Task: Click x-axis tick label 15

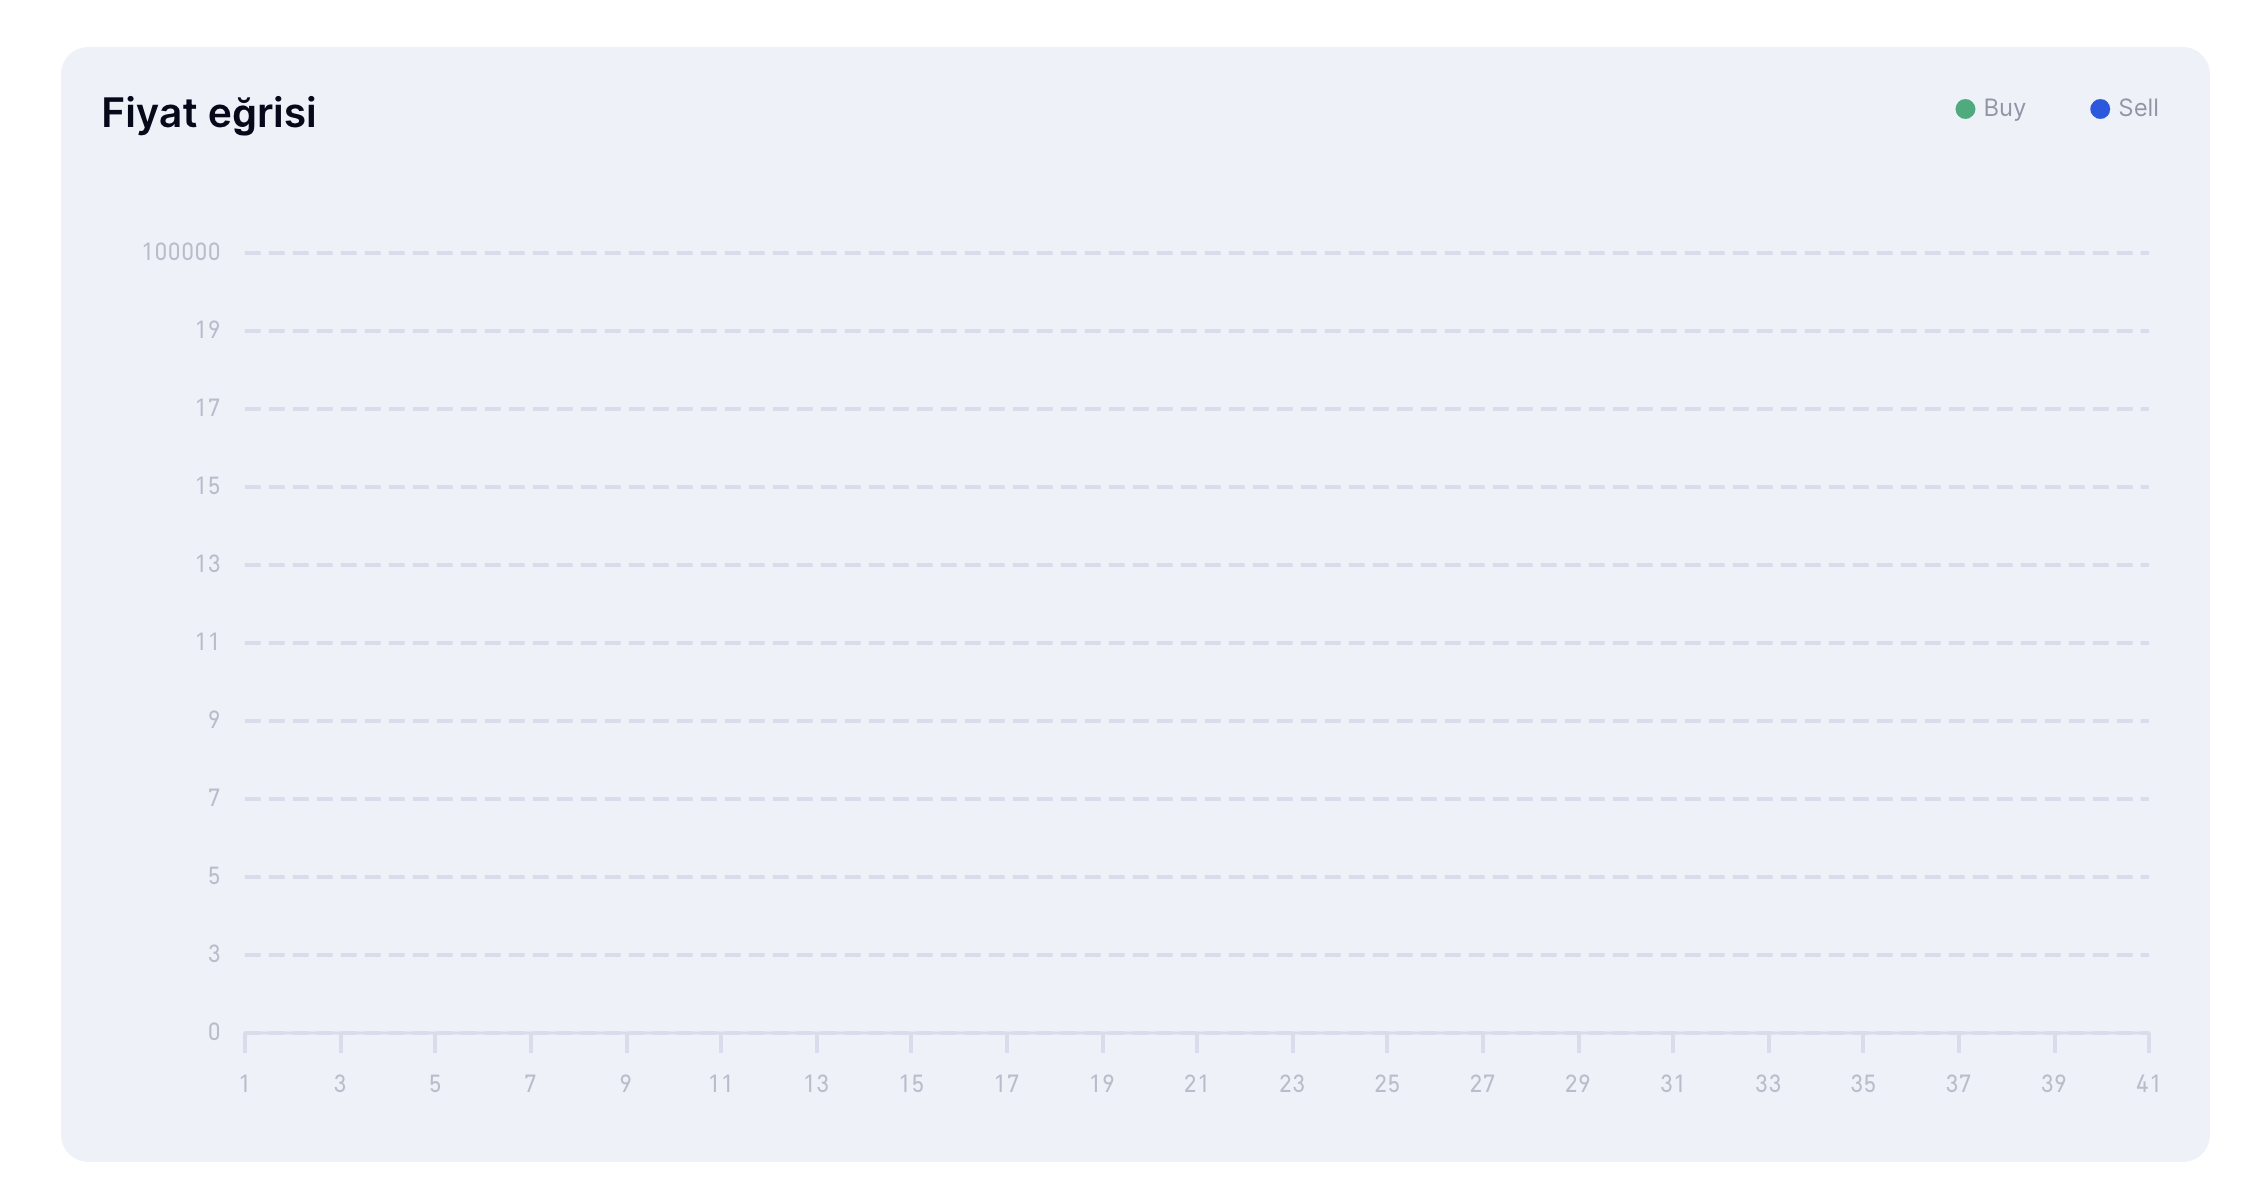Action: (911, 1084)
